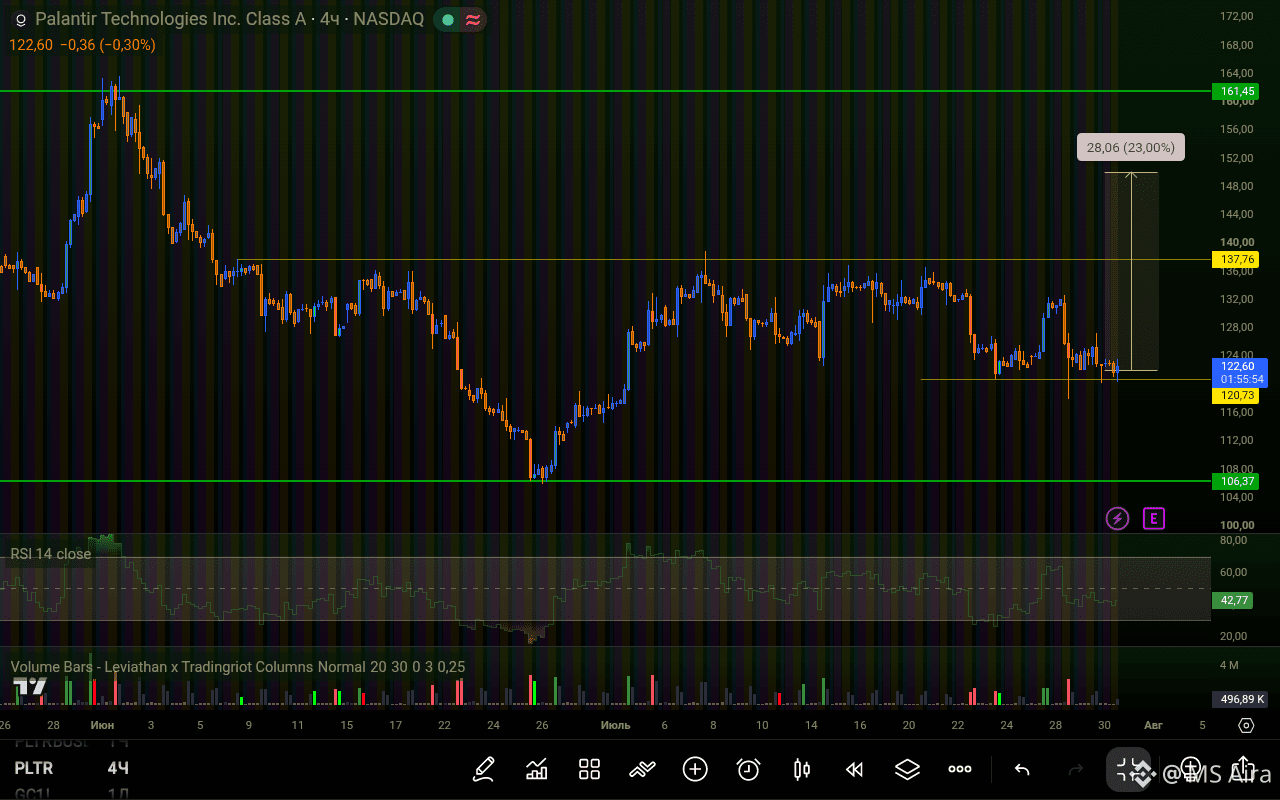Viewport: 1280px width, 800px height.
Task: Open the RSI 14 close indicator settings
Action: tap(51, 553)
